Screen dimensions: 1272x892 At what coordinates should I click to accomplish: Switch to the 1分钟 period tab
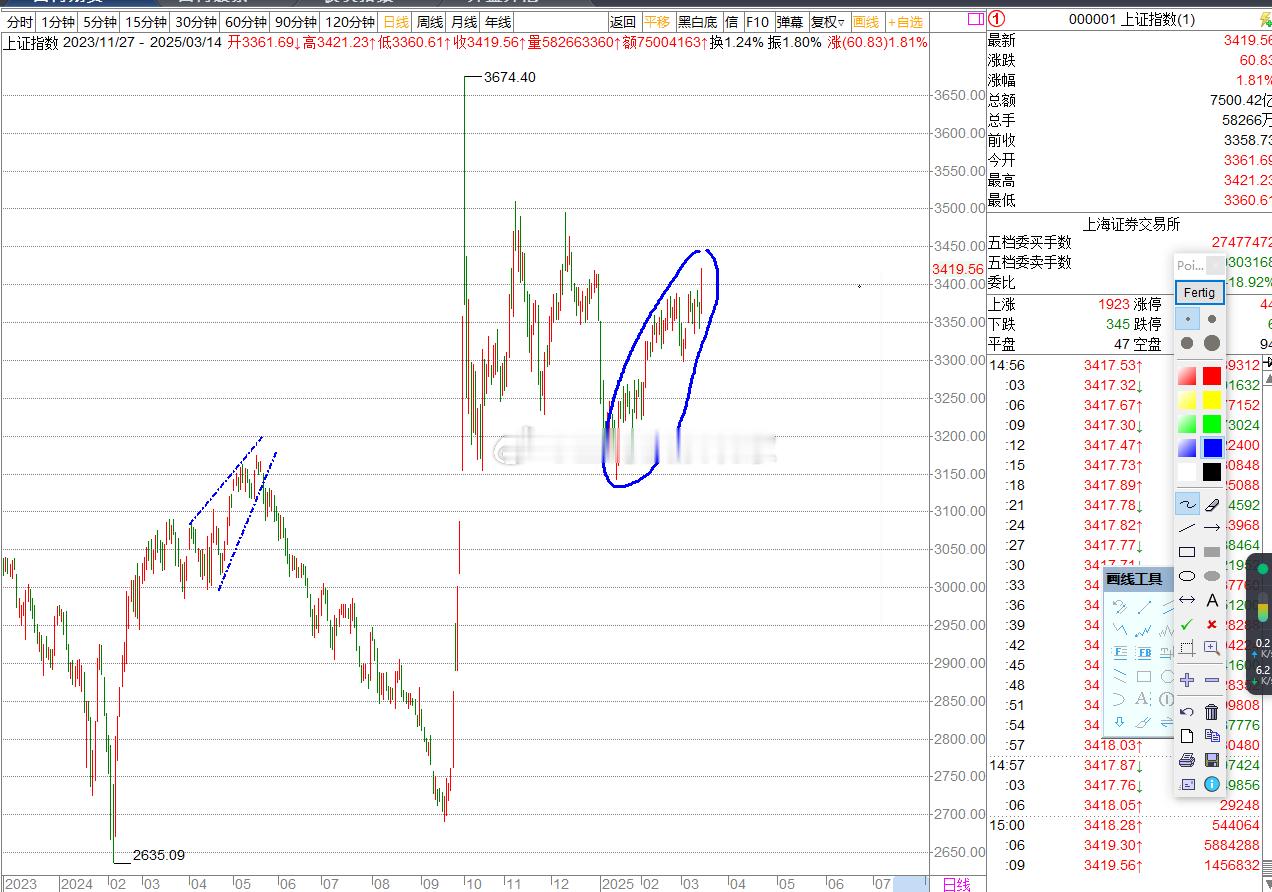coord(58,22)
